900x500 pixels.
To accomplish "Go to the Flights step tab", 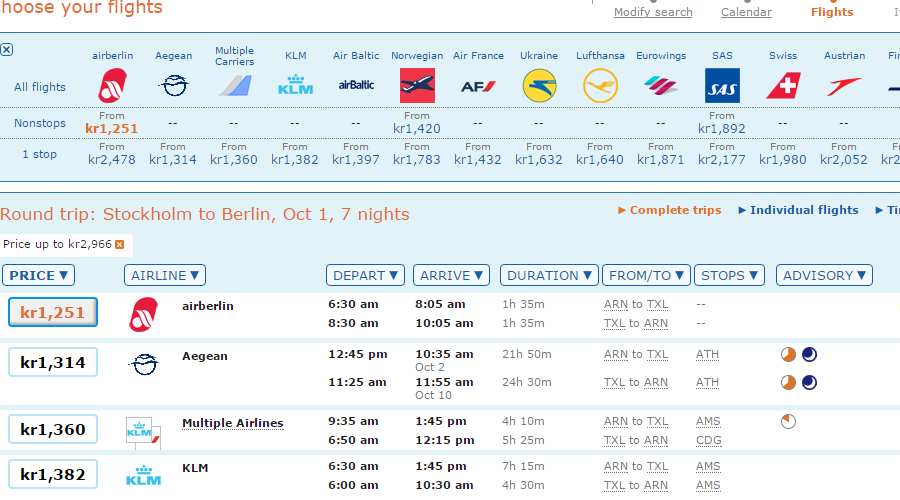I will (x=832, y=12).
